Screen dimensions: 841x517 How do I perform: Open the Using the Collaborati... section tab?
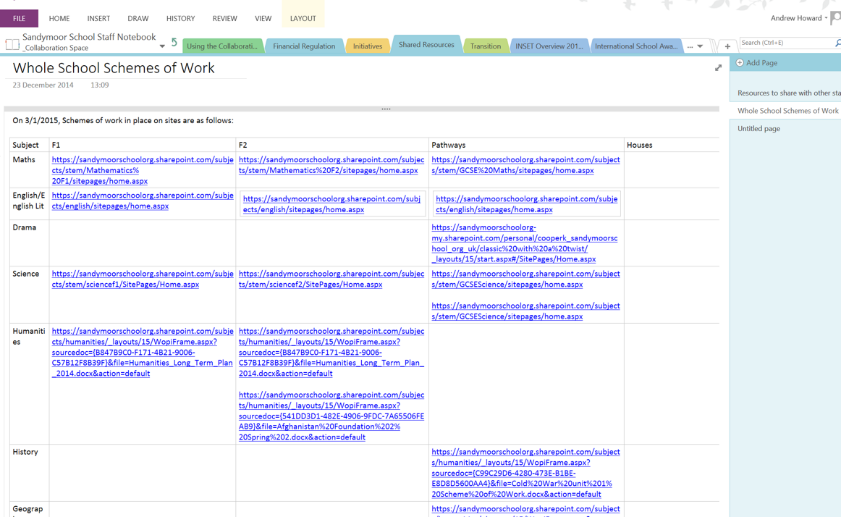pyautogui.click(x=222, y=46)
